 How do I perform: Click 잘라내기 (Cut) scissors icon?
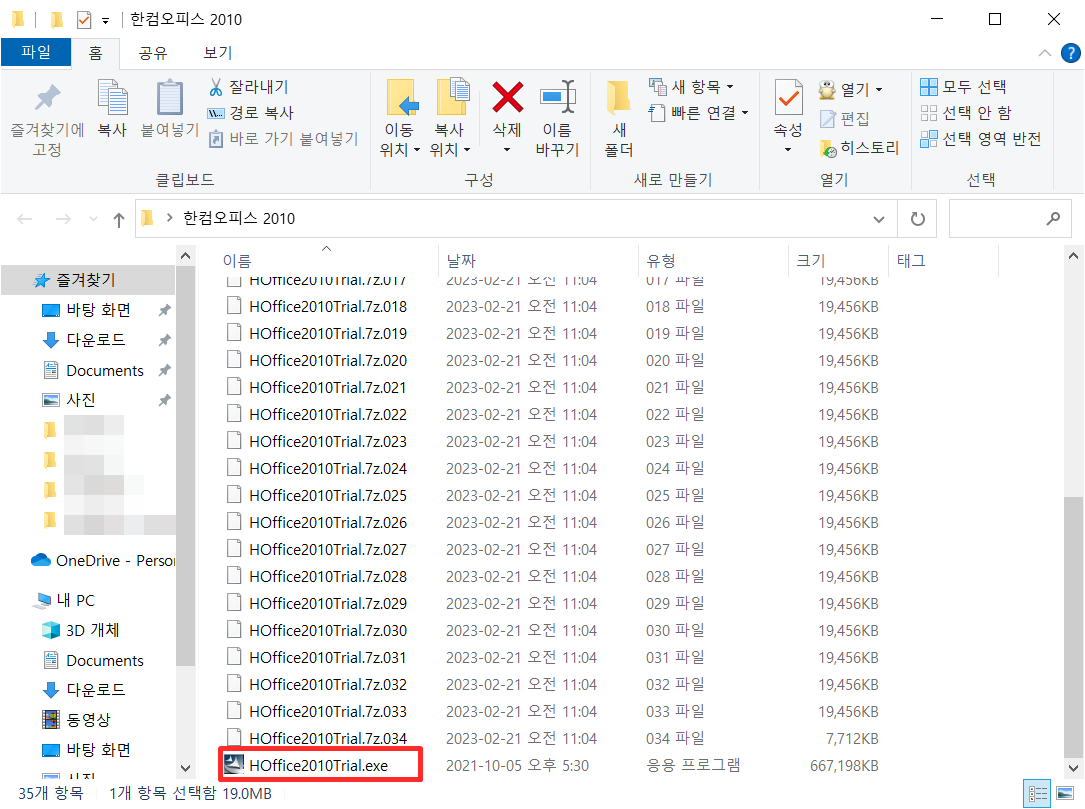point(216,87)
